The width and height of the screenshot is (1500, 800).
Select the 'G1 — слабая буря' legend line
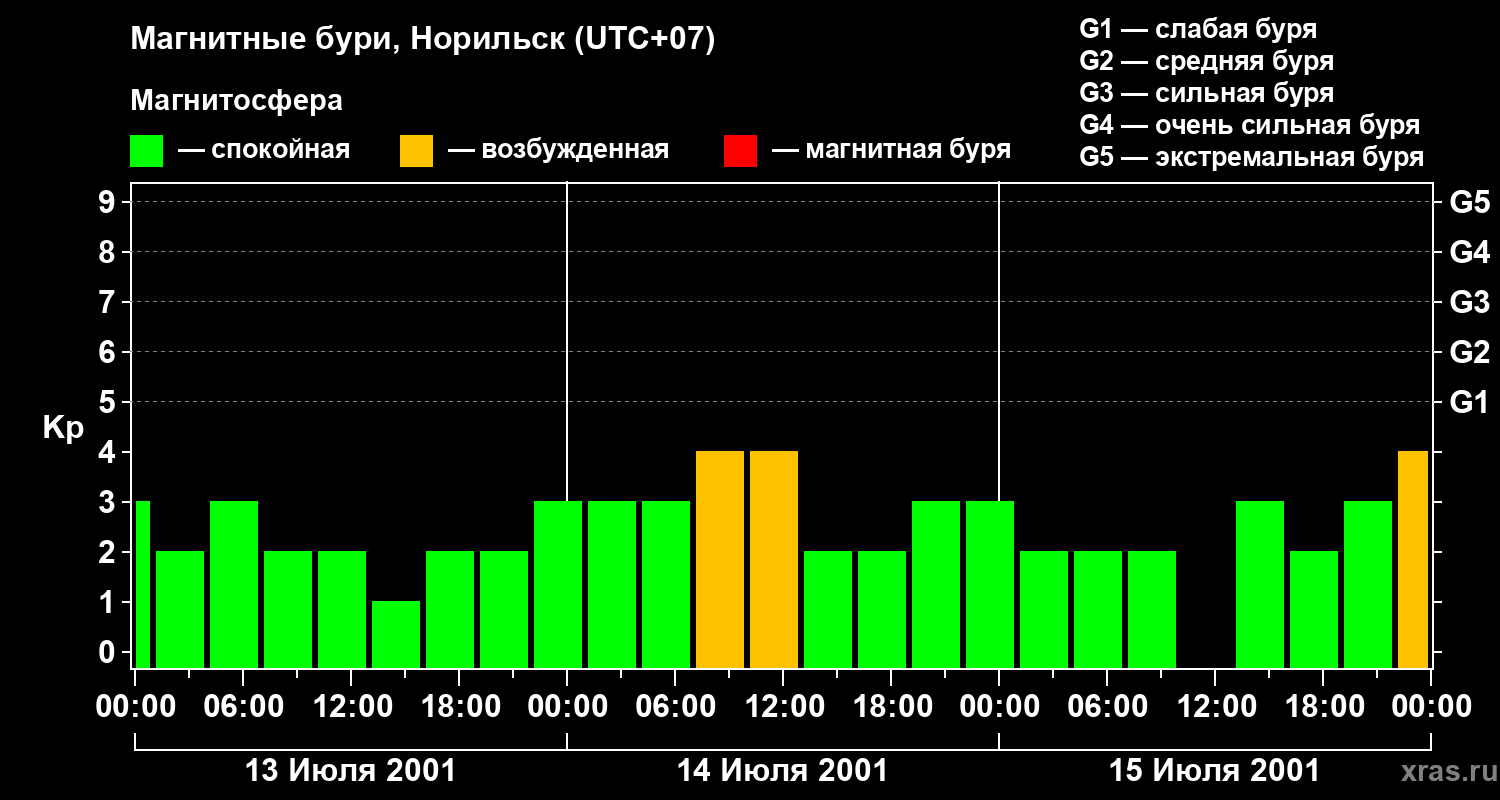[x=1198, y=29]
